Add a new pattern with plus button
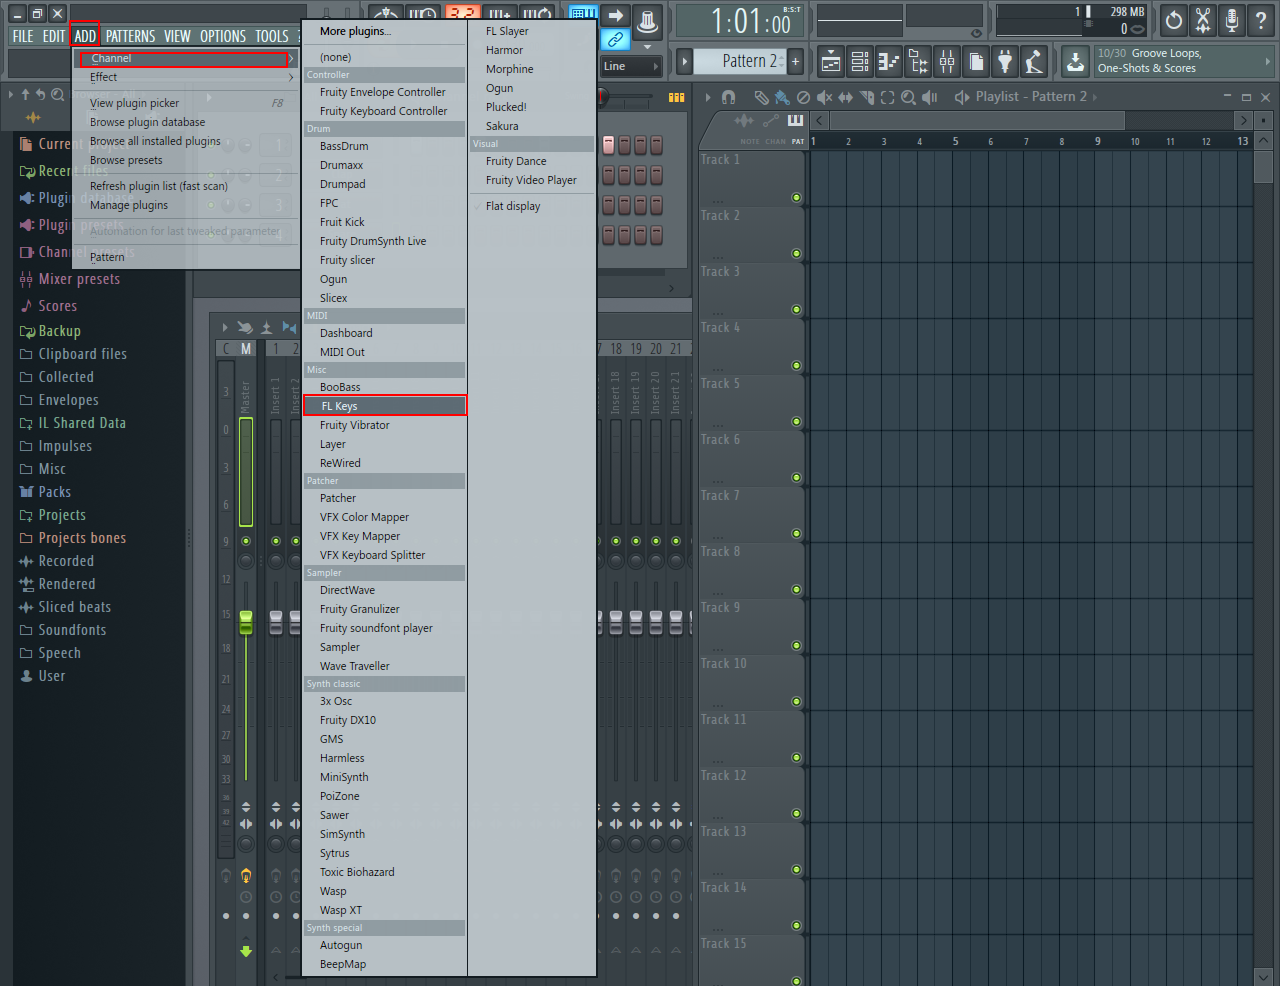Screen dimensions: 1280x986 tap(796, 61)
